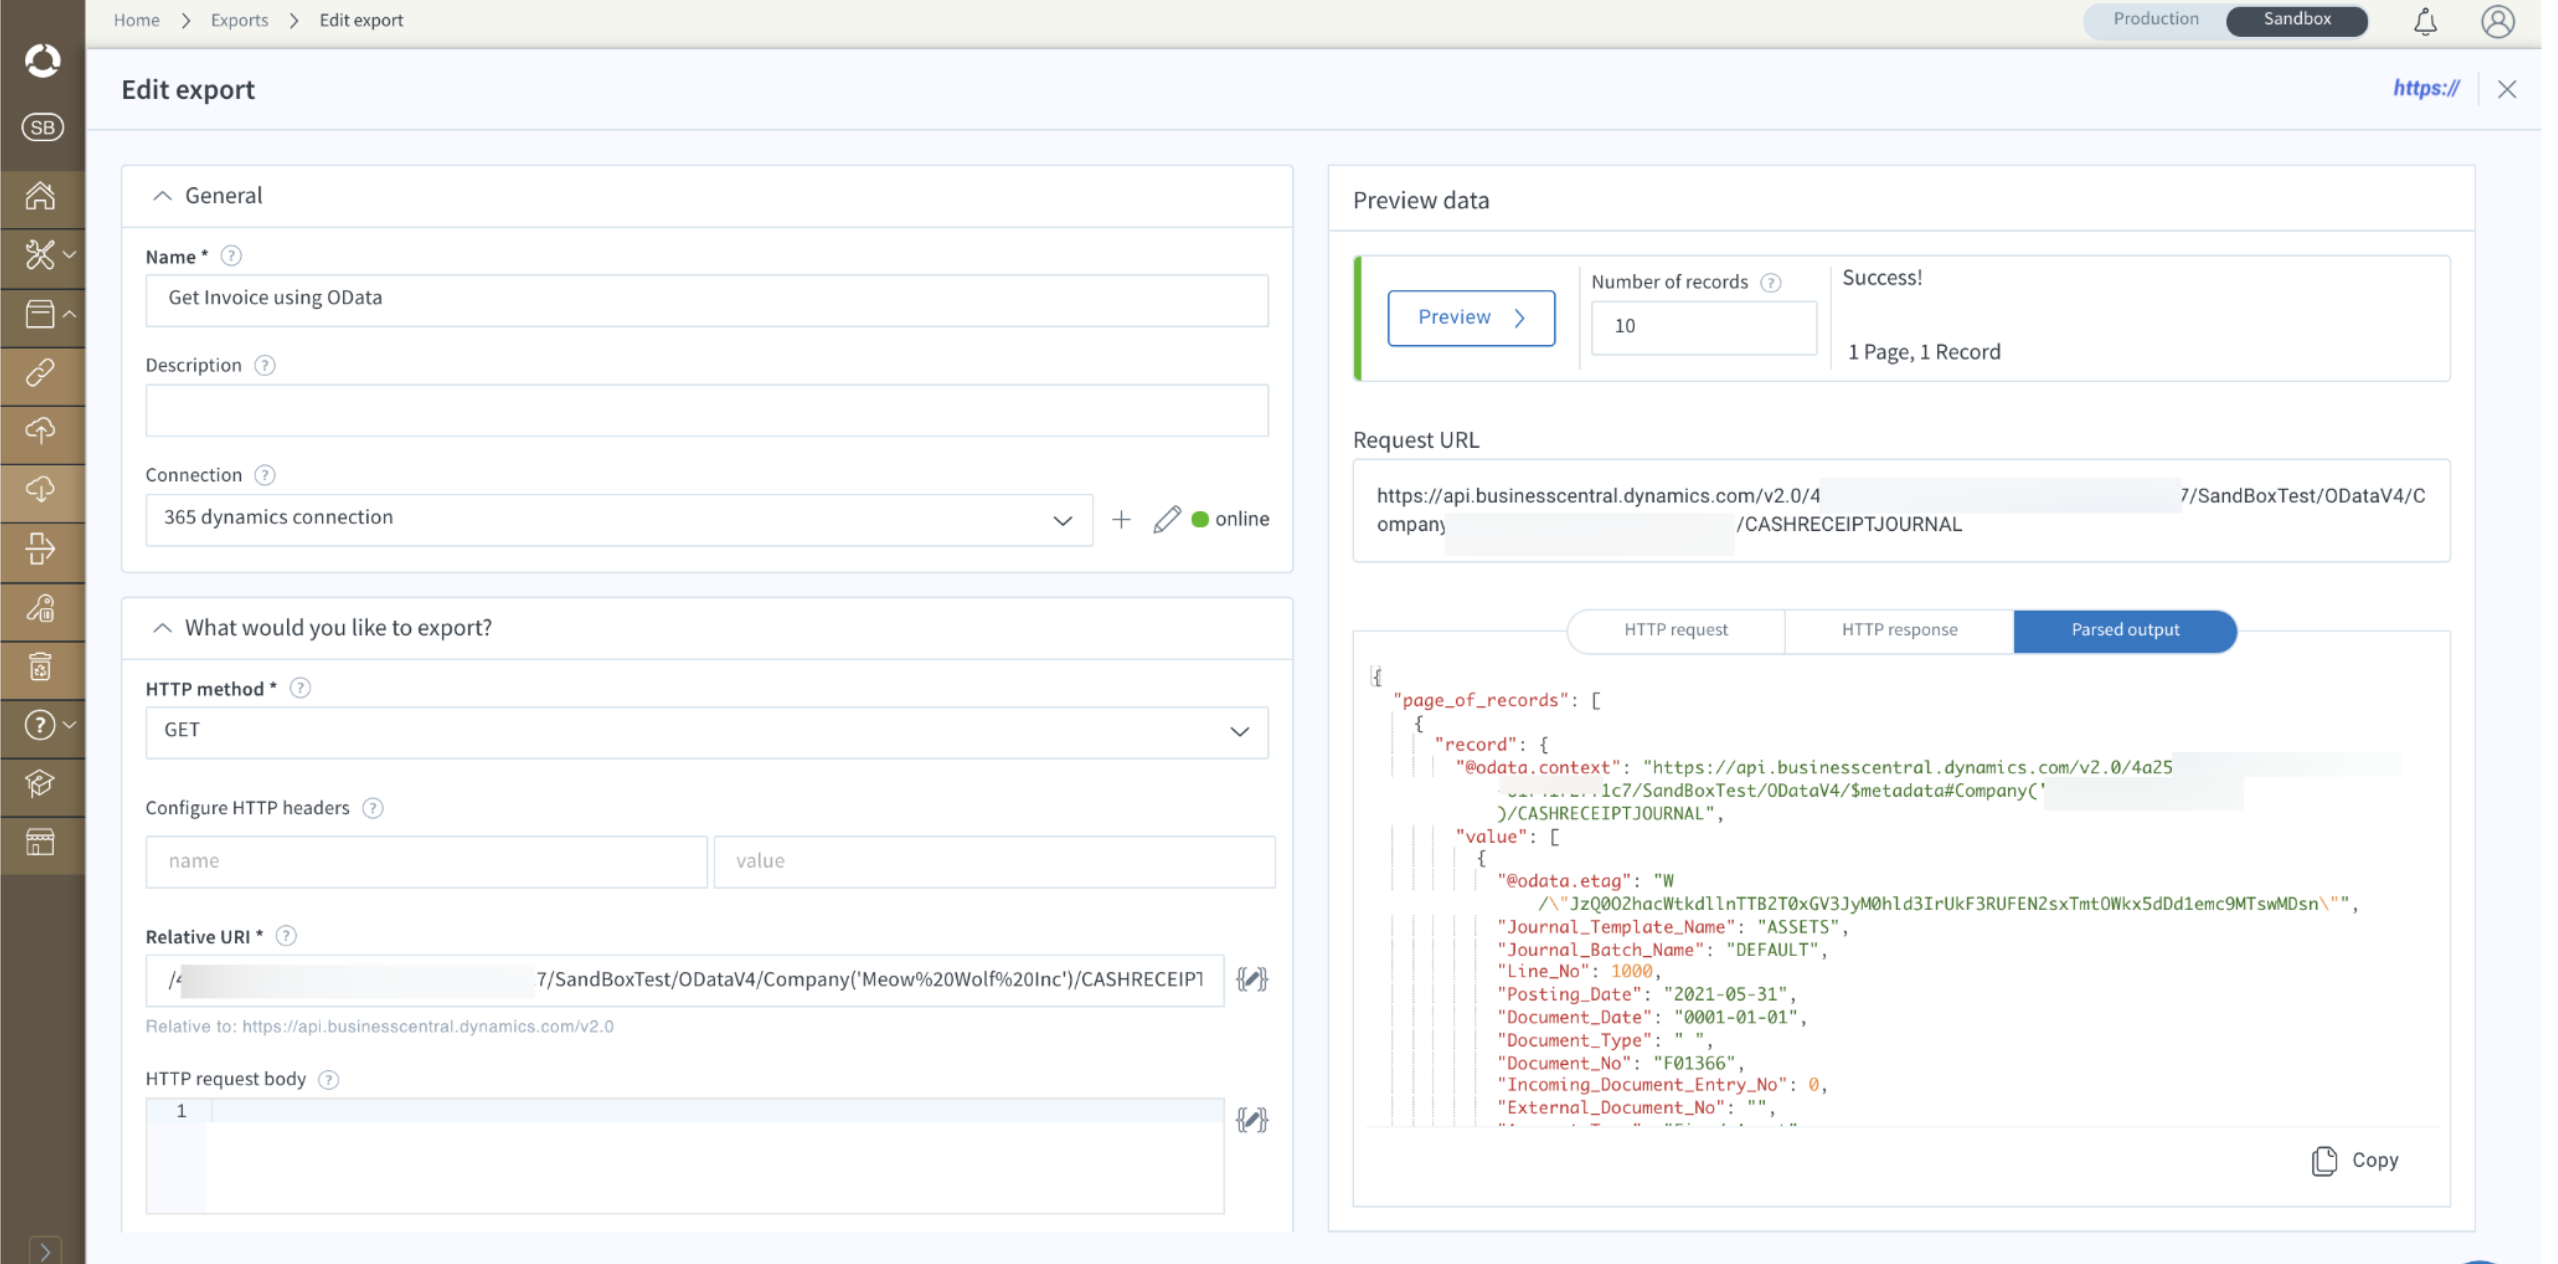This screenshot has width=2558, height=1264.
Task: Click help icon next to Name
Action: pos(231,256)
